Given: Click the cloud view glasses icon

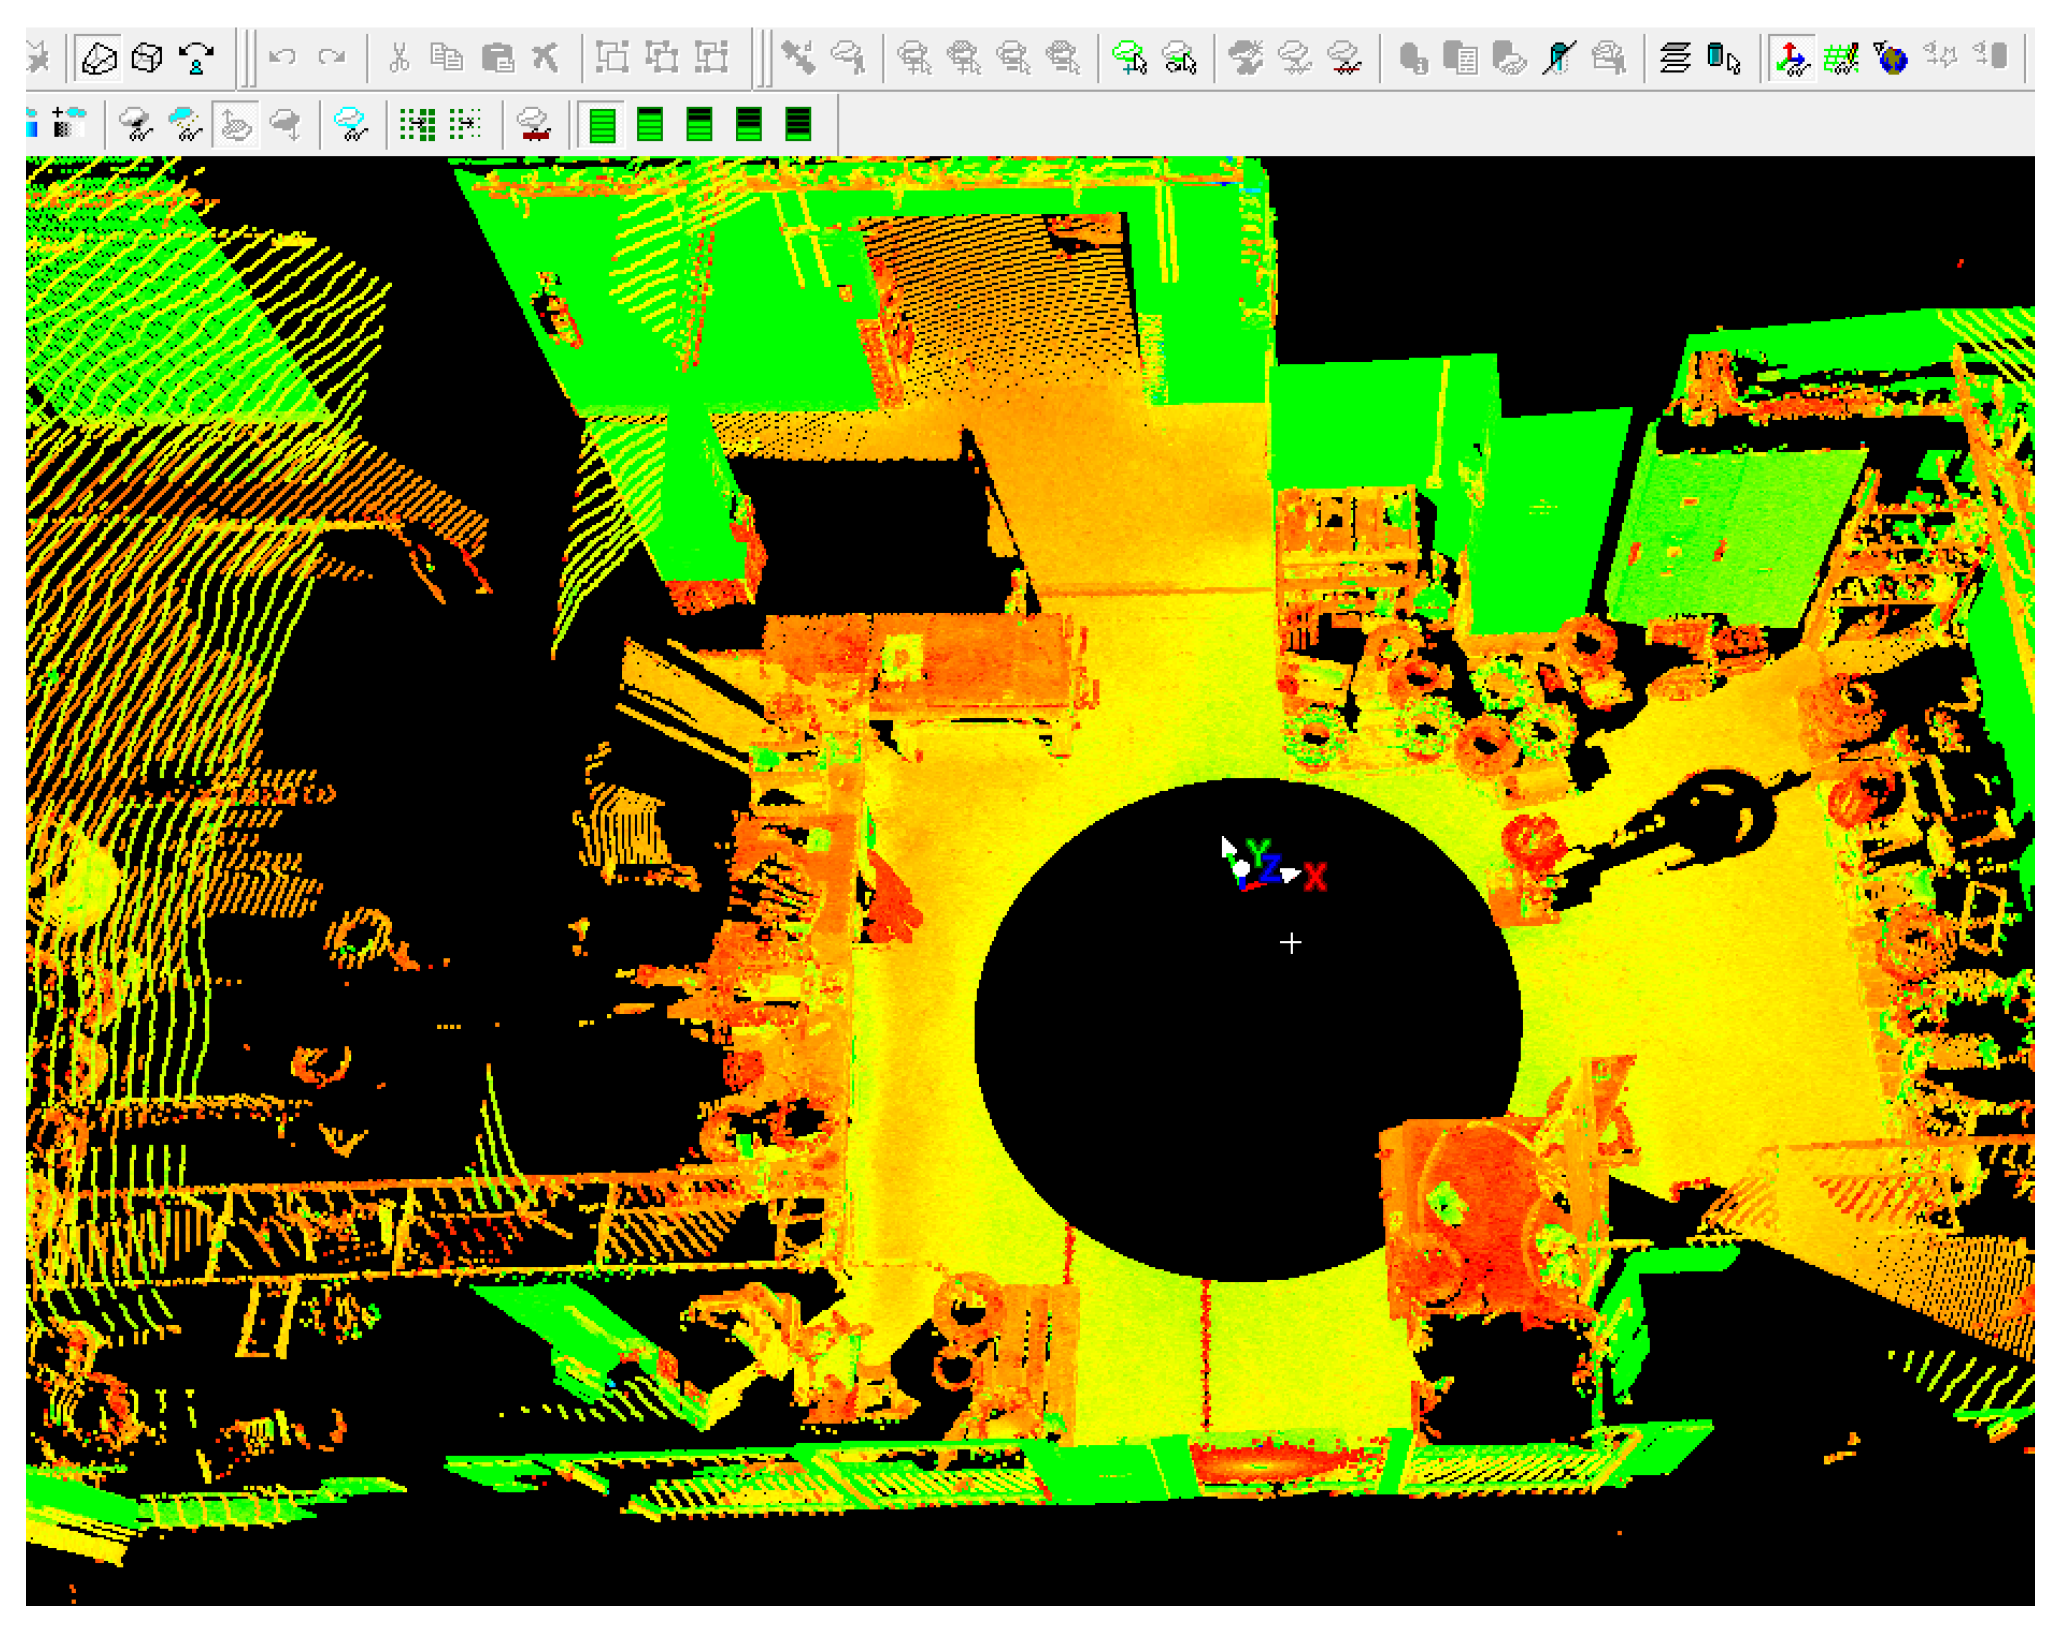Looking at the screenshot, I should [136, 125].
